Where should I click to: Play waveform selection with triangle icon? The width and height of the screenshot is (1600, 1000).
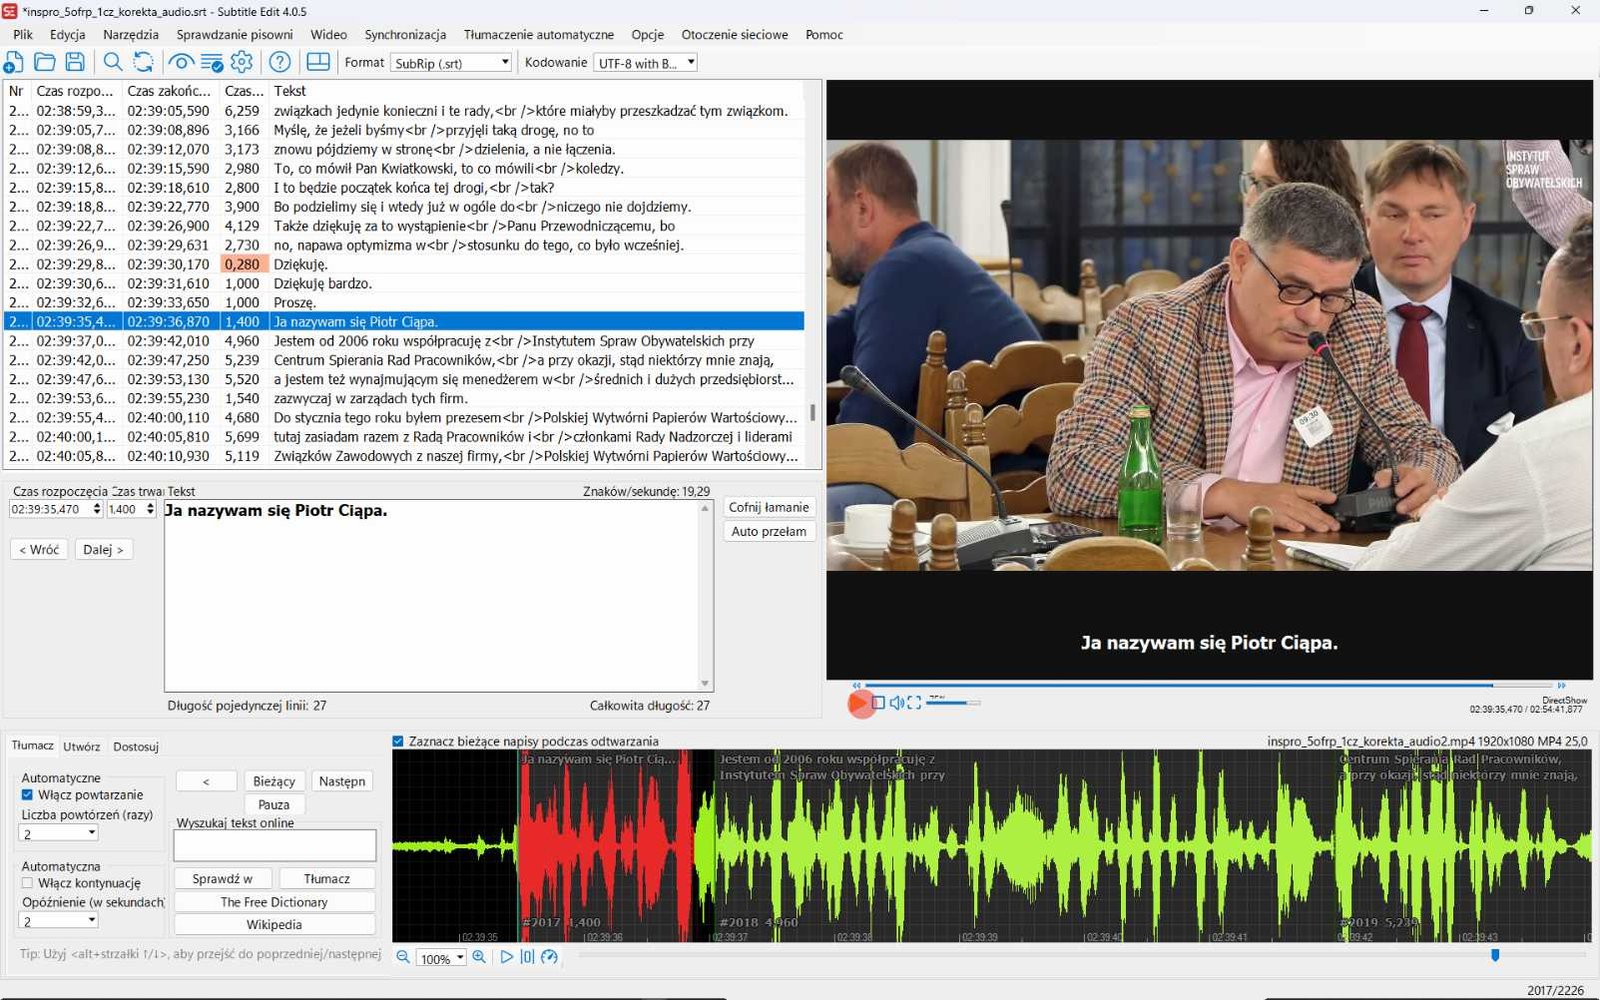(x=507, y=957)
